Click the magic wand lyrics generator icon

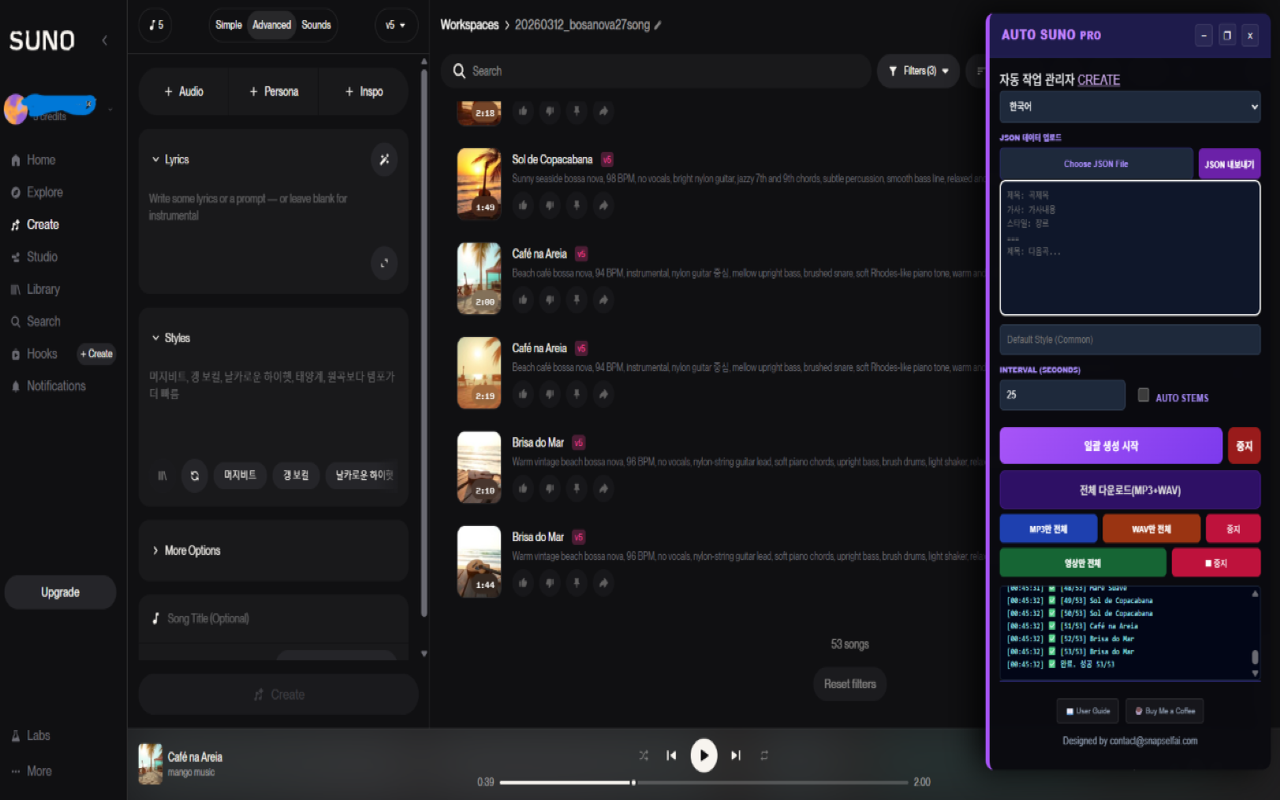(x=384, y=159)
